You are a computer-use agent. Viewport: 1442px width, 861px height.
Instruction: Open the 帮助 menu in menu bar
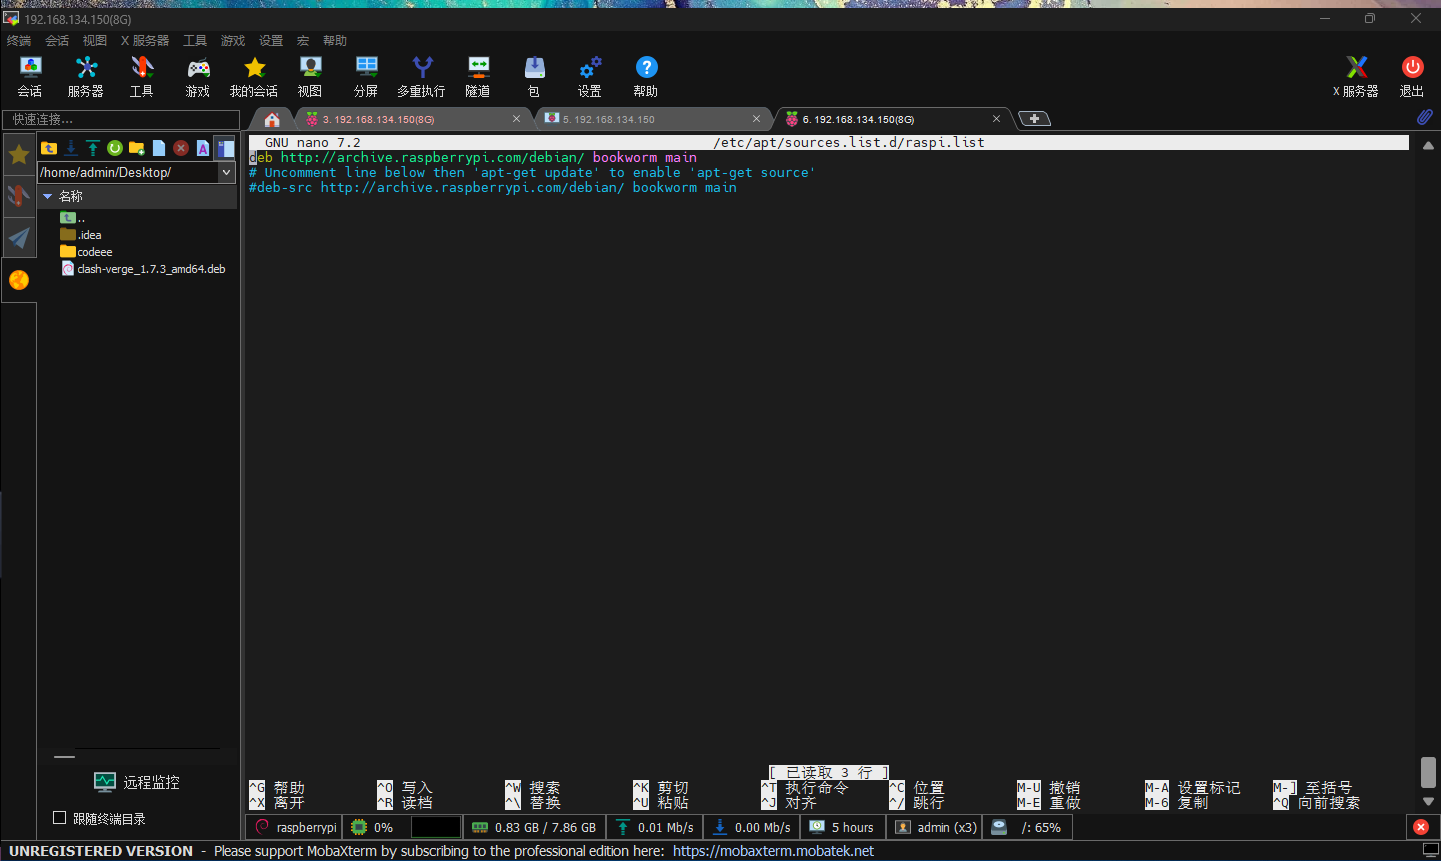(x=335, y=41)
